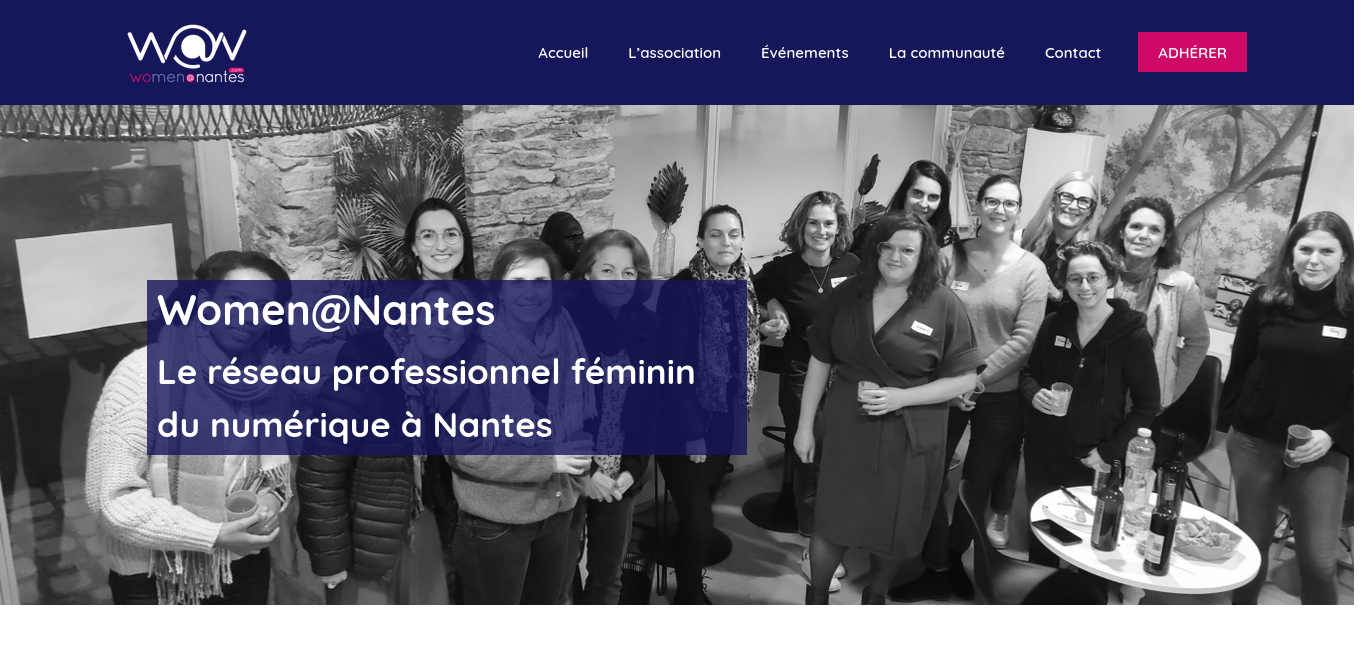This screenshot has height=651, width=1366.
Task: Open the Contact page link
Action: point(1073,53)
